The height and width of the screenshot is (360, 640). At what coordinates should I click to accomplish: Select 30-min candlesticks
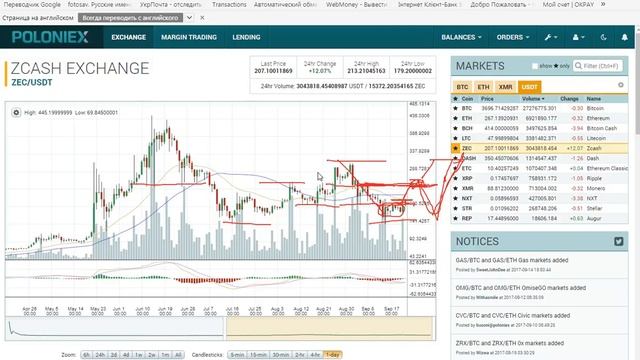click(x=280, y=355)
